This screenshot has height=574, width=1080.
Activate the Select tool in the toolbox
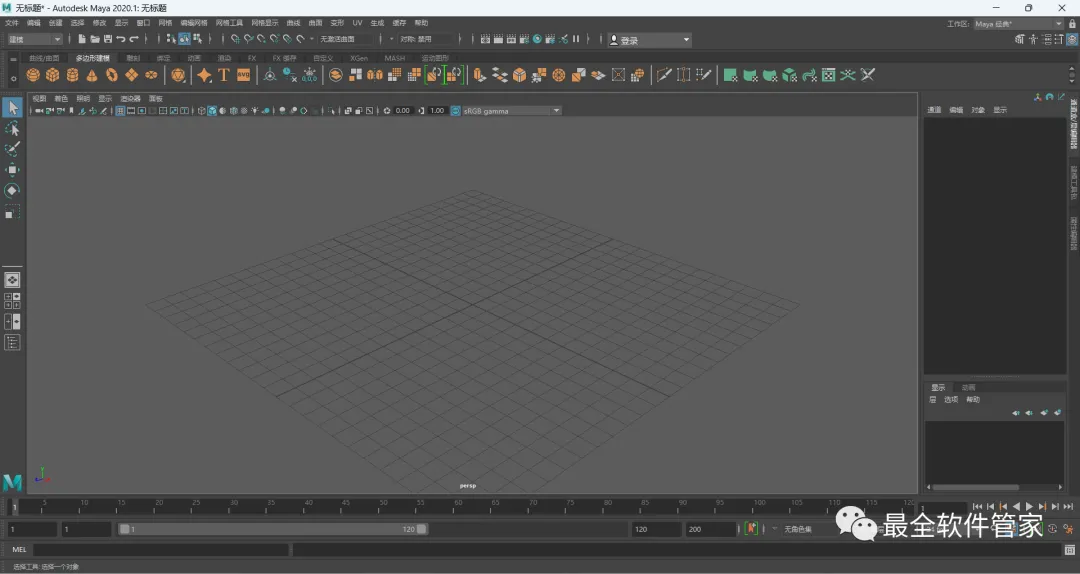pos(12,108)
